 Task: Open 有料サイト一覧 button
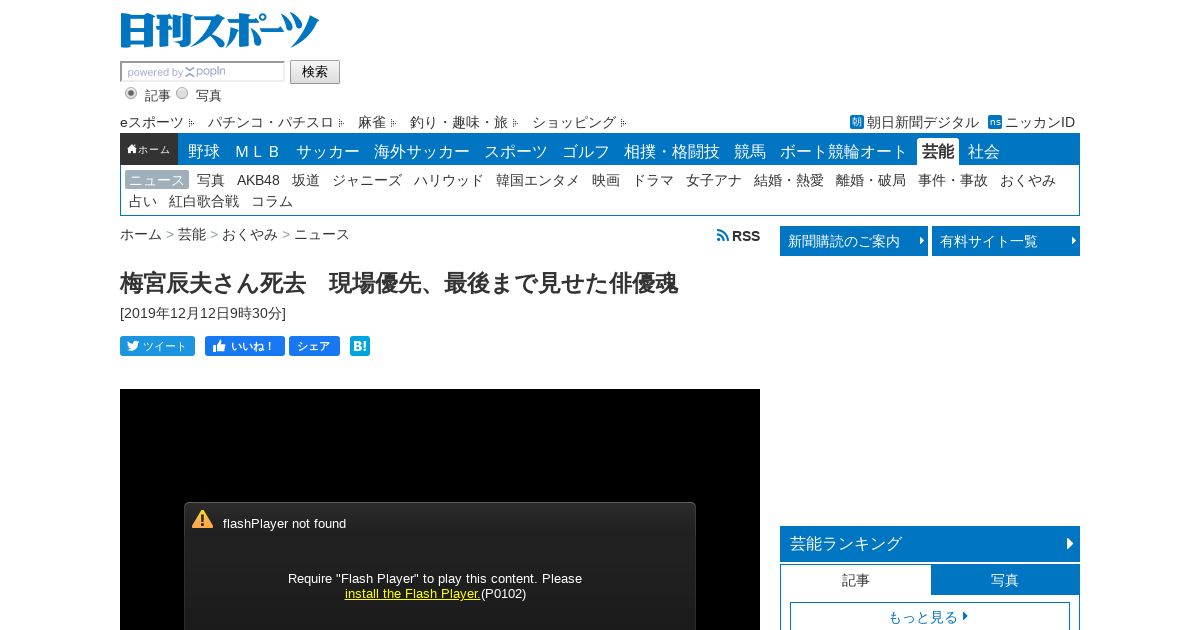(1006, 241)
